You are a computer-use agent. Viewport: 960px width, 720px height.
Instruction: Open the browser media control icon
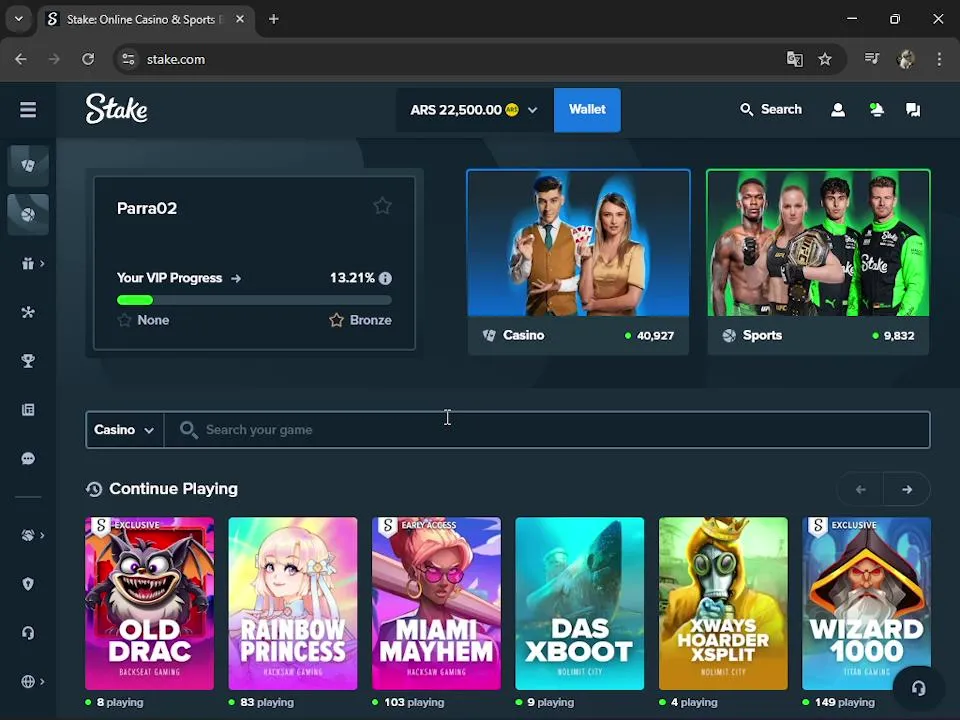[872, 59]
